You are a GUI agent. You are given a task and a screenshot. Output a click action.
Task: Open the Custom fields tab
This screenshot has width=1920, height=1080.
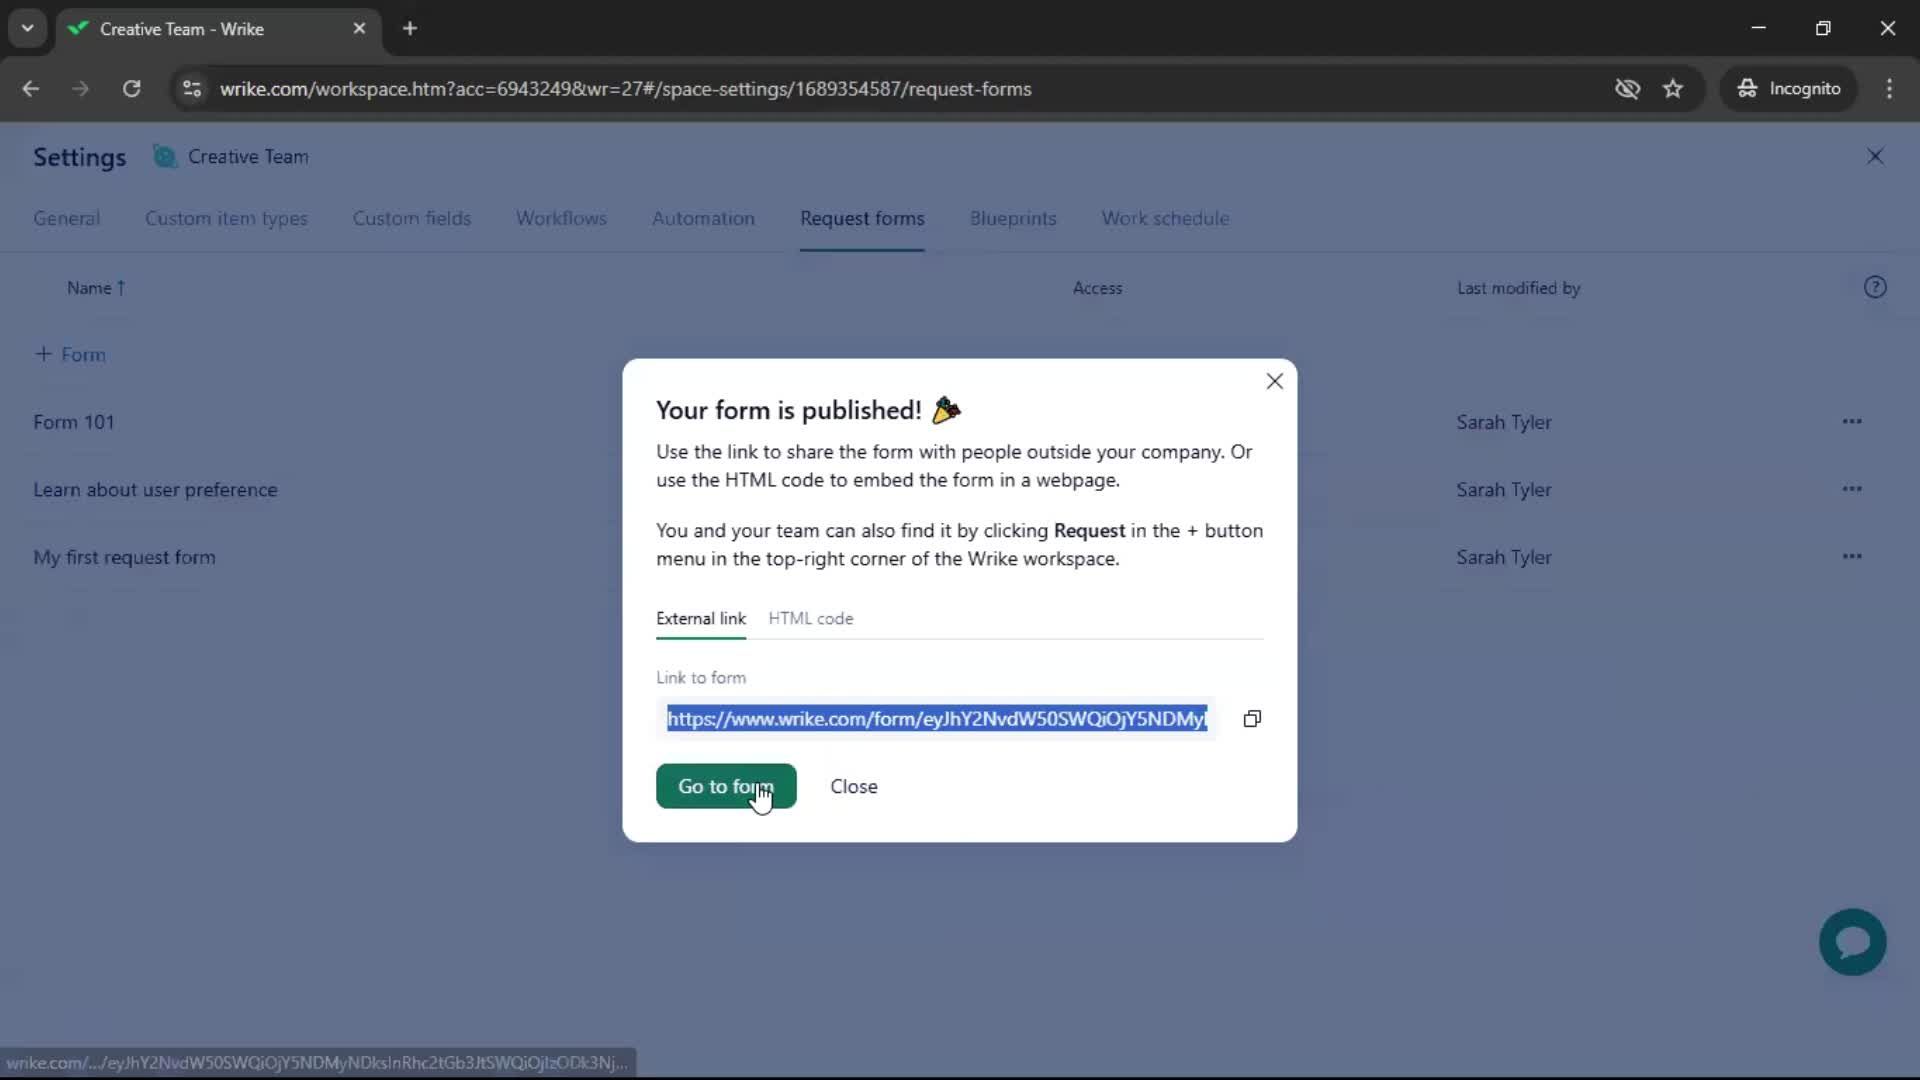[x=411, y=218]
